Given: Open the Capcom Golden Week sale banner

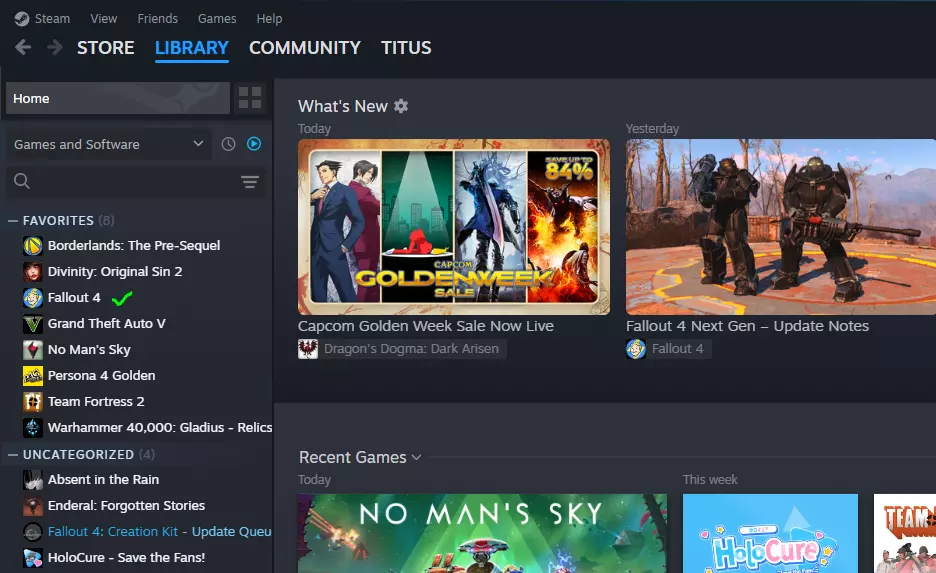Looking at the screenshot, I should pos(454,227).
